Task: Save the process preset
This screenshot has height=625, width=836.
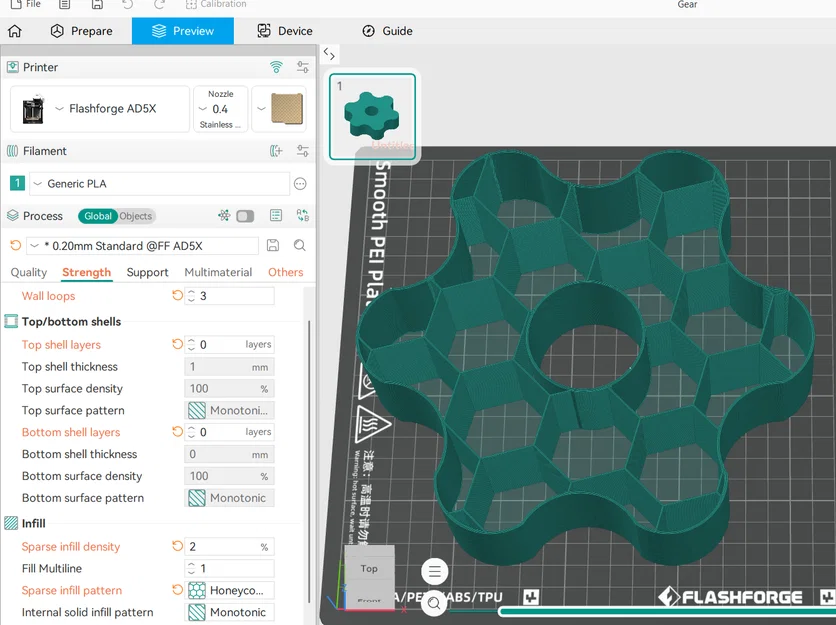Action: (273, 245)
